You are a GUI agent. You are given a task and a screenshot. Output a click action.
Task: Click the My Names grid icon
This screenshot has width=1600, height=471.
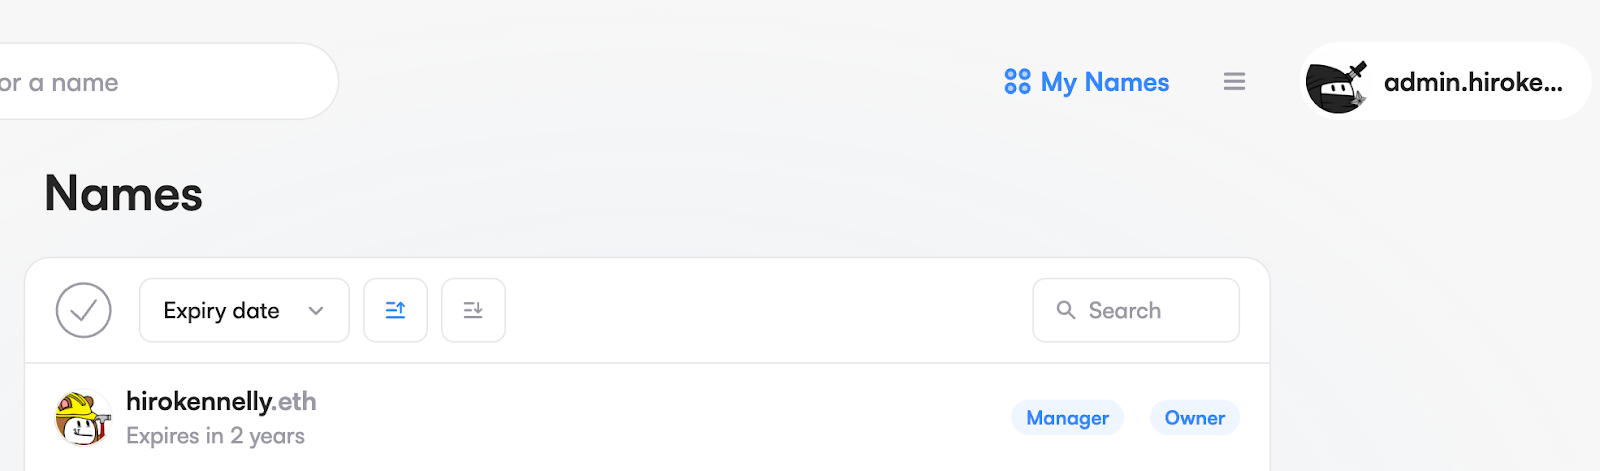tap(1017, 82)
